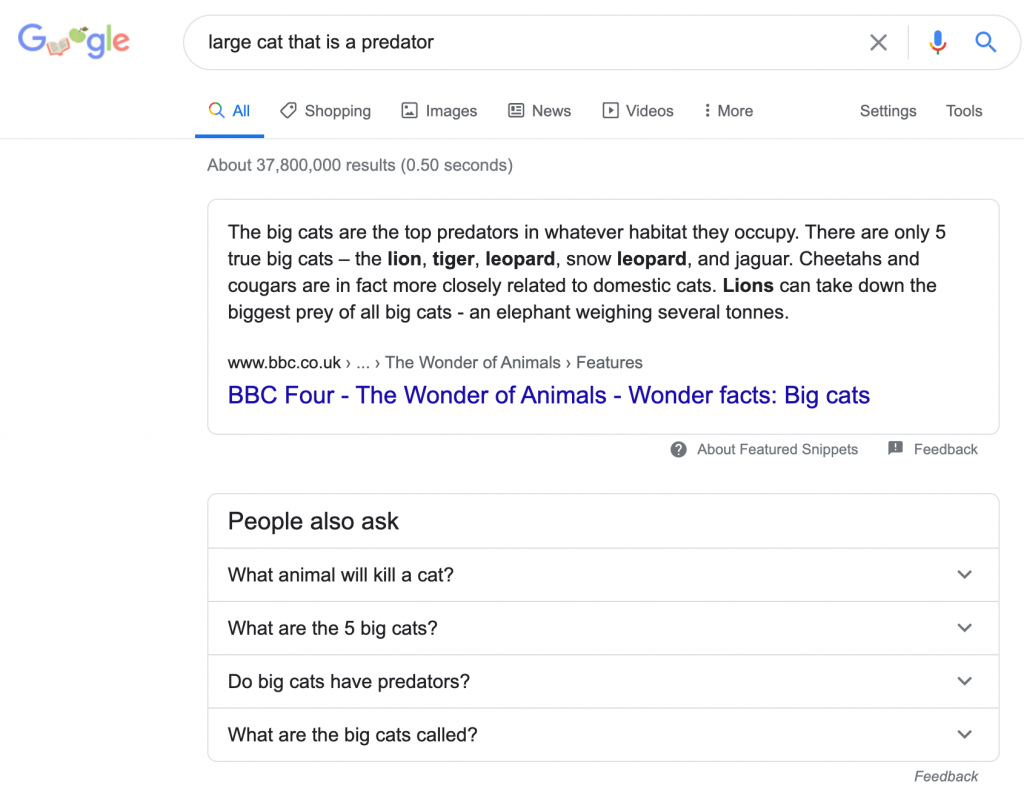
Task: Clear the search box with the X icon
Action: point(878,42)
